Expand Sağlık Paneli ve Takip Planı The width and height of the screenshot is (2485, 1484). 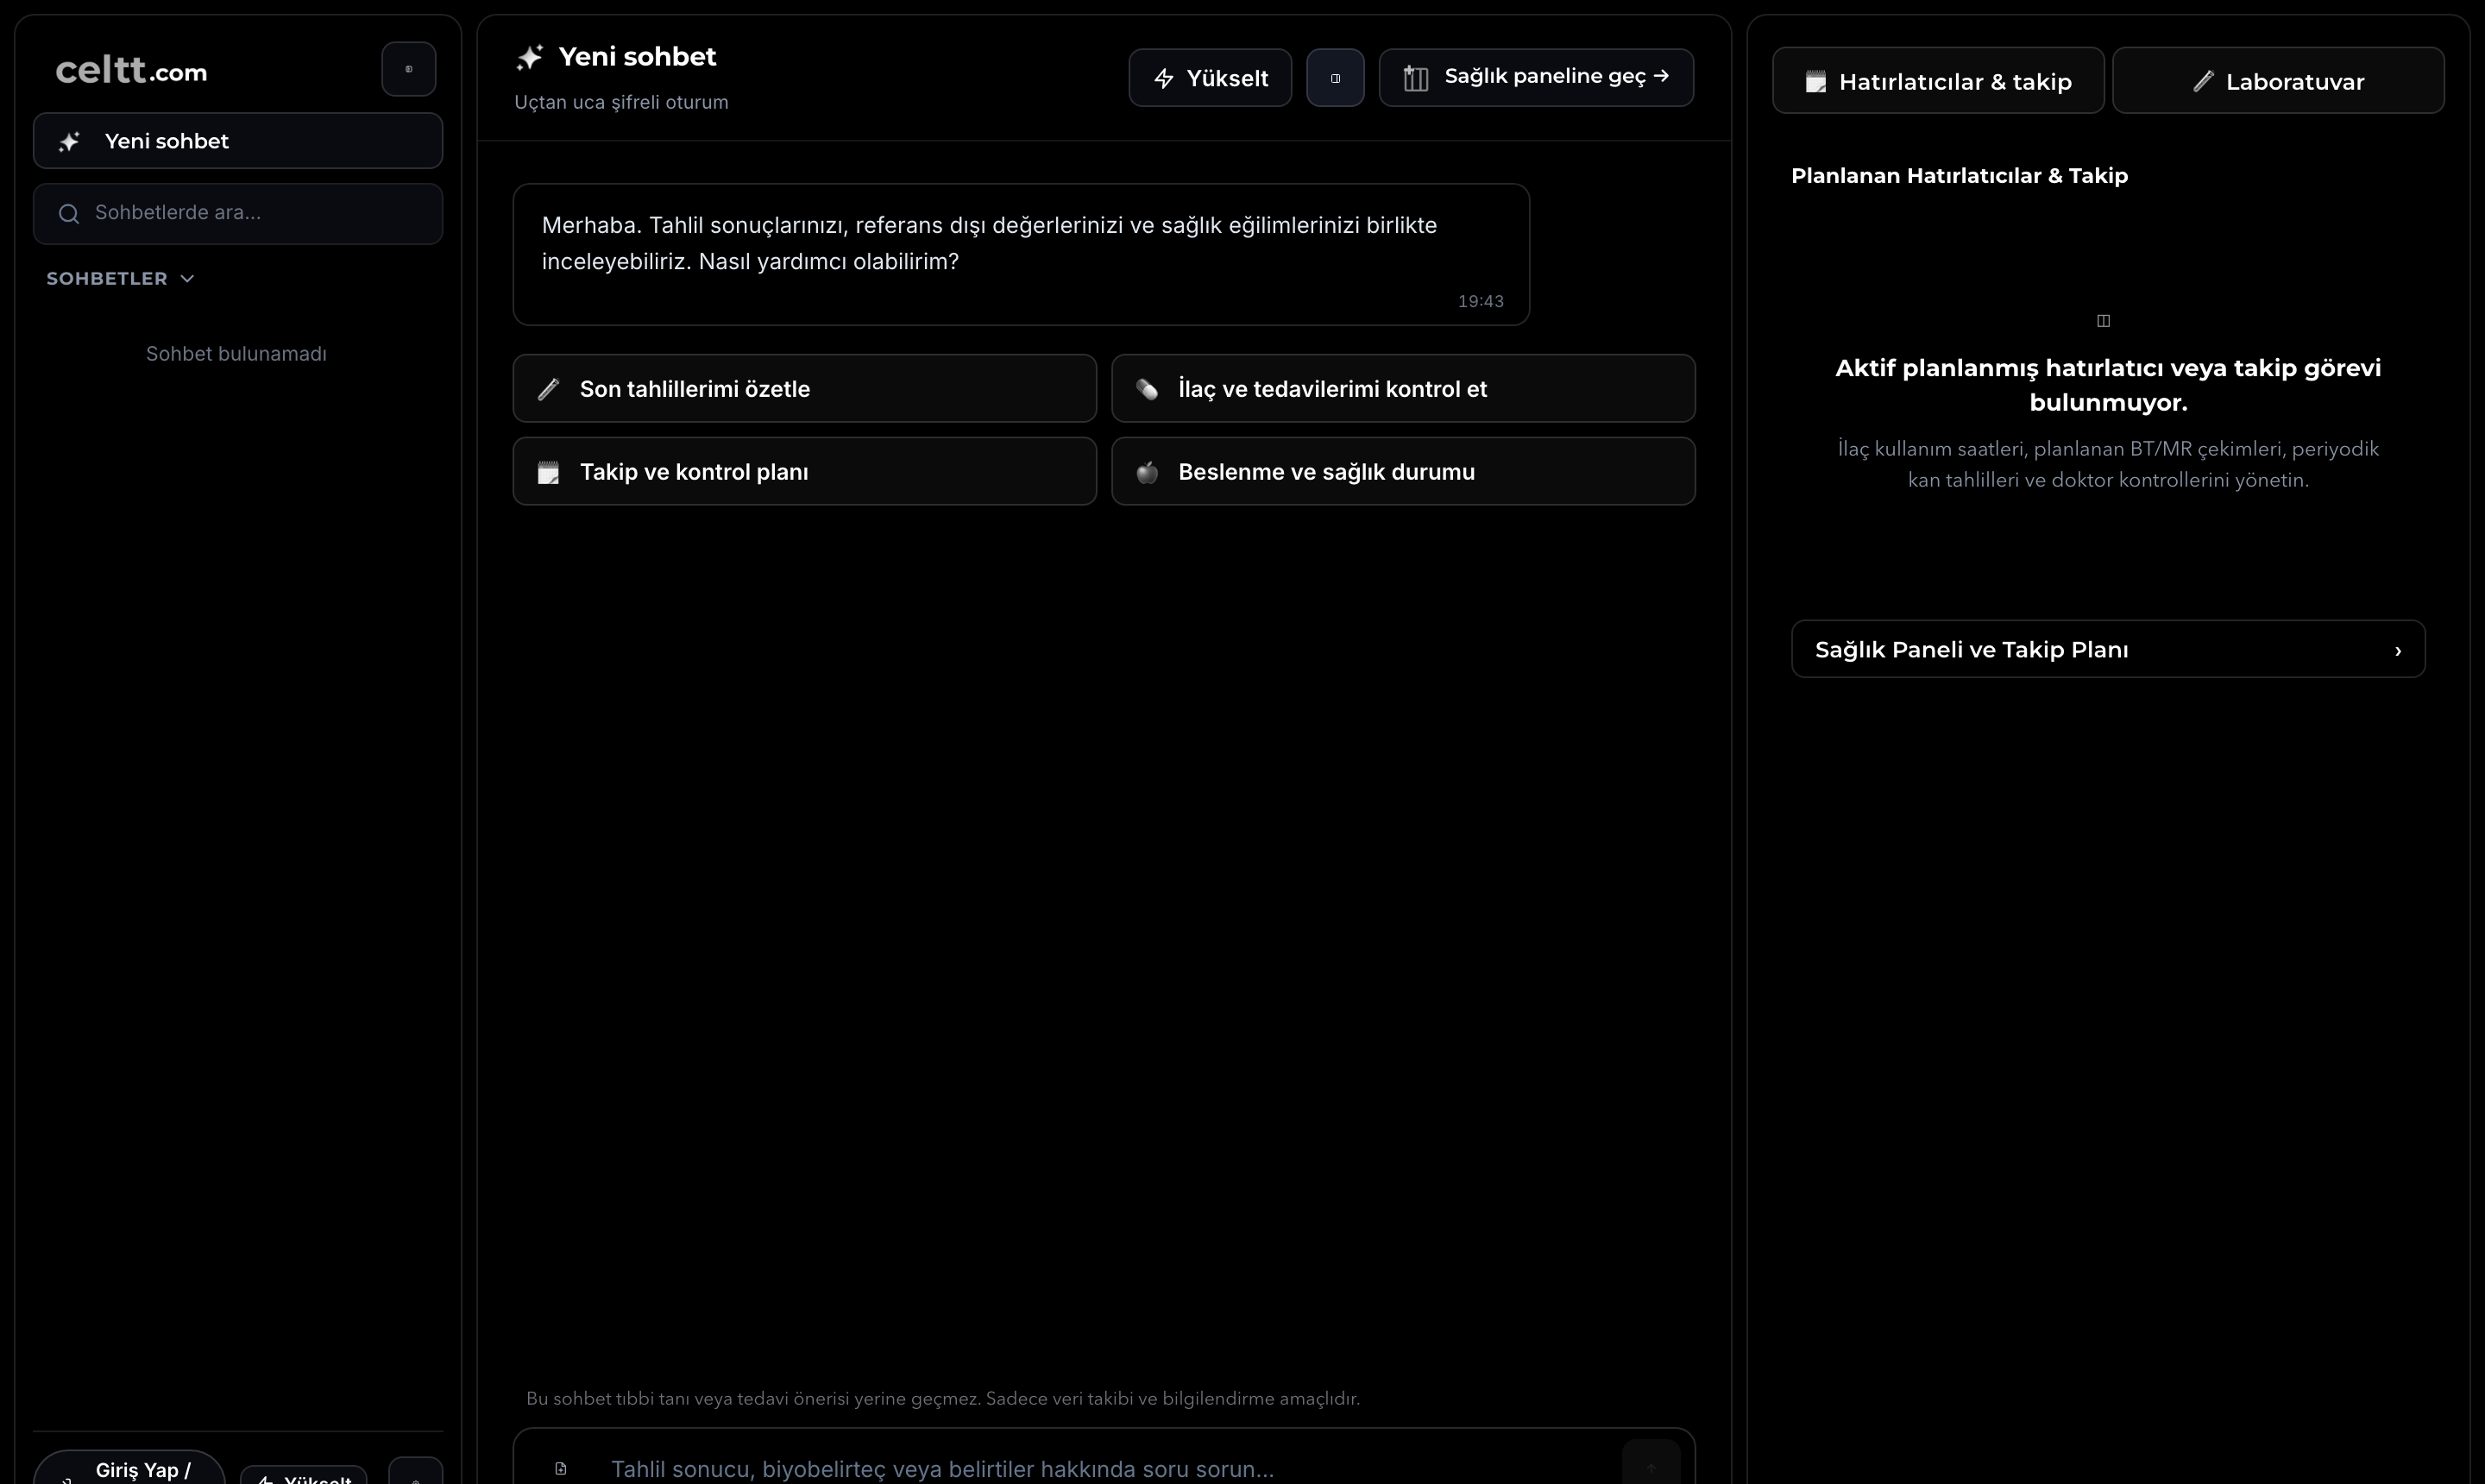[2108, 649]
